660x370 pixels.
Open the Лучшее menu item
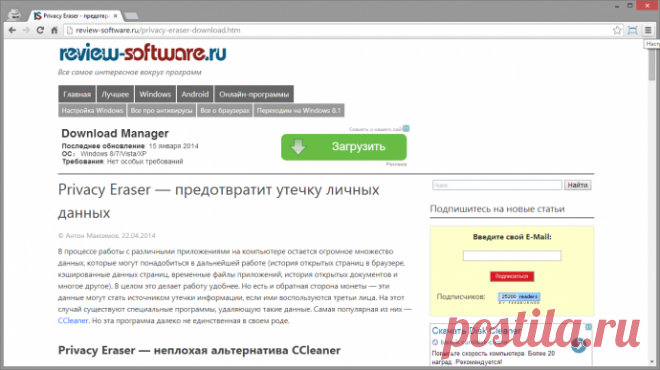coord(115,94)
